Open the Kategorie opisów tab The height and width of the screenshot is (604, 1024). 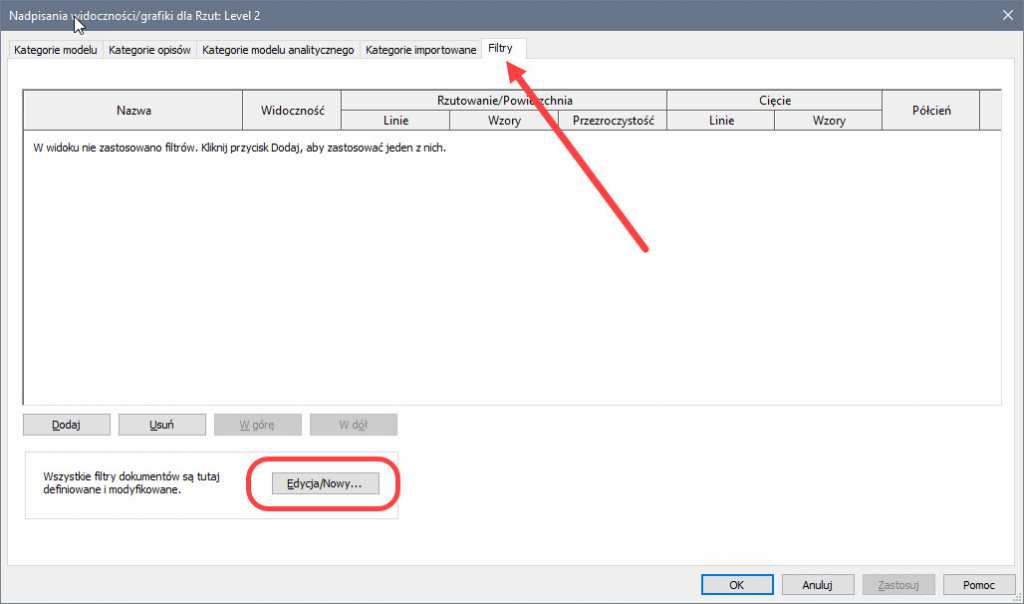[150, 50]
